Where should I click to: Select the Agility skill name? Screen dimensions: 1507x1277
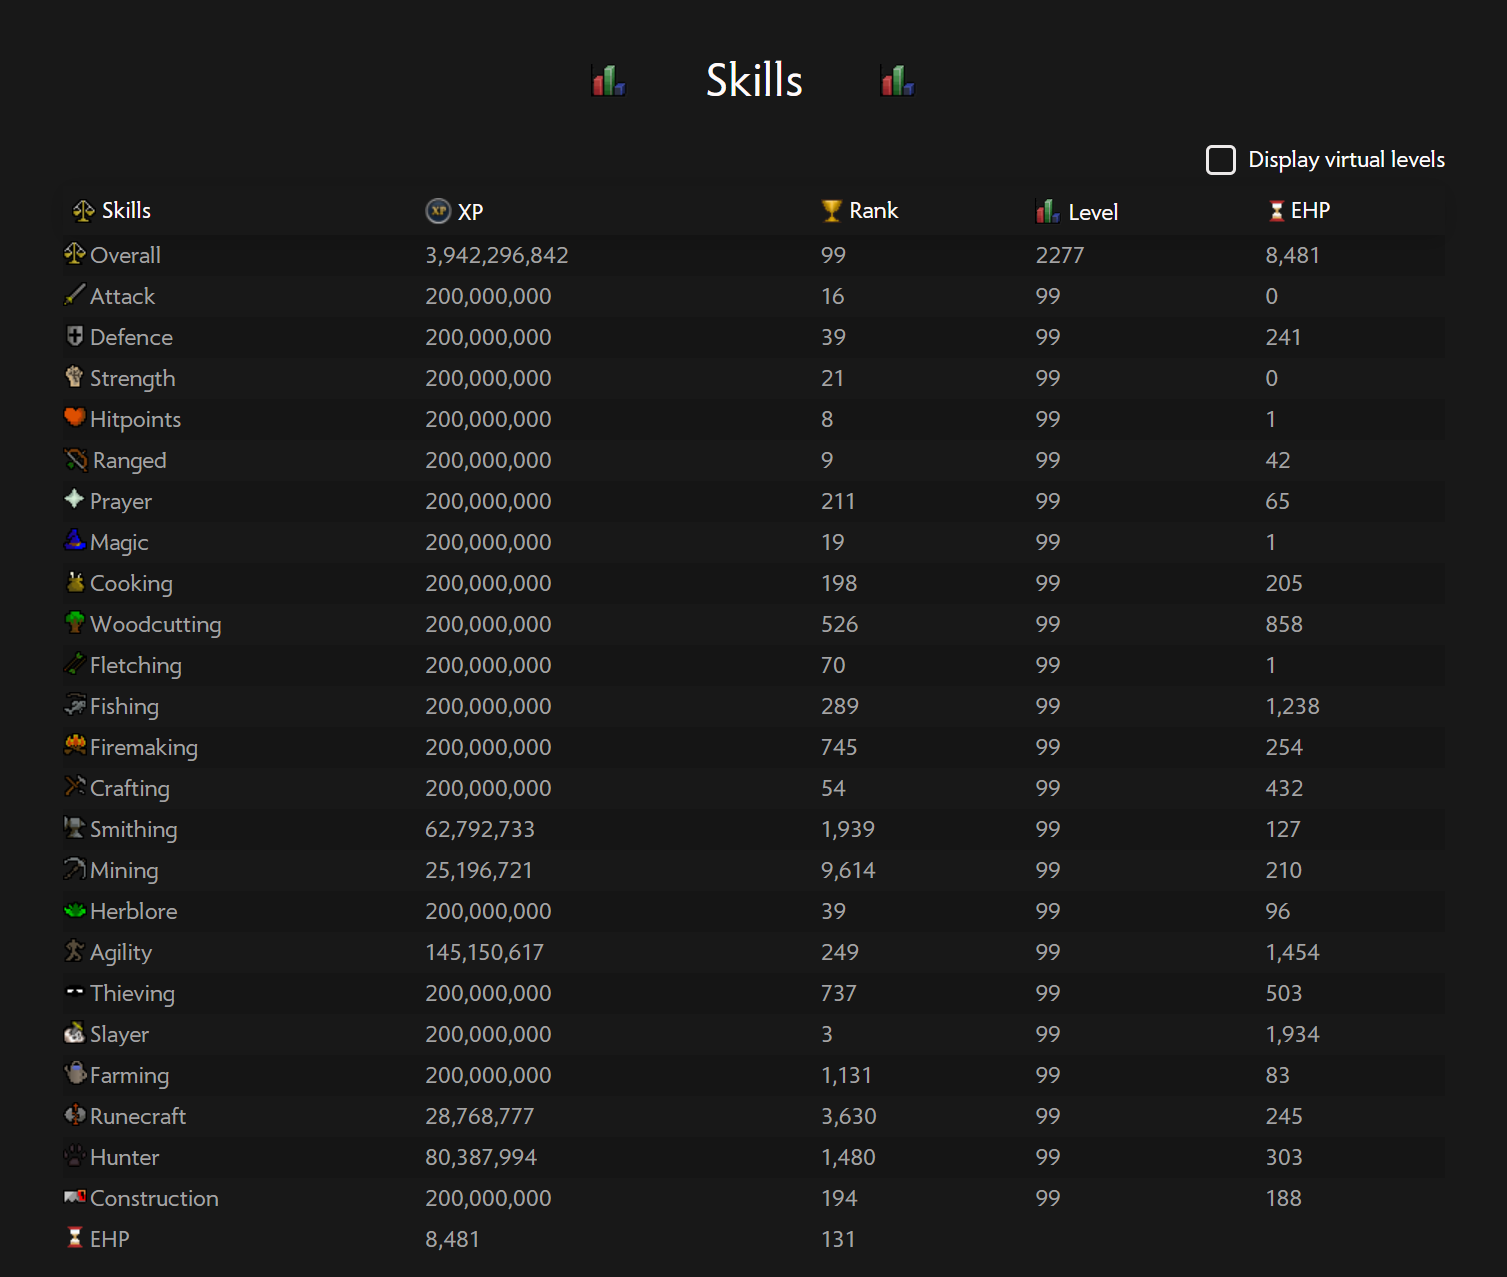click(121, 952)
